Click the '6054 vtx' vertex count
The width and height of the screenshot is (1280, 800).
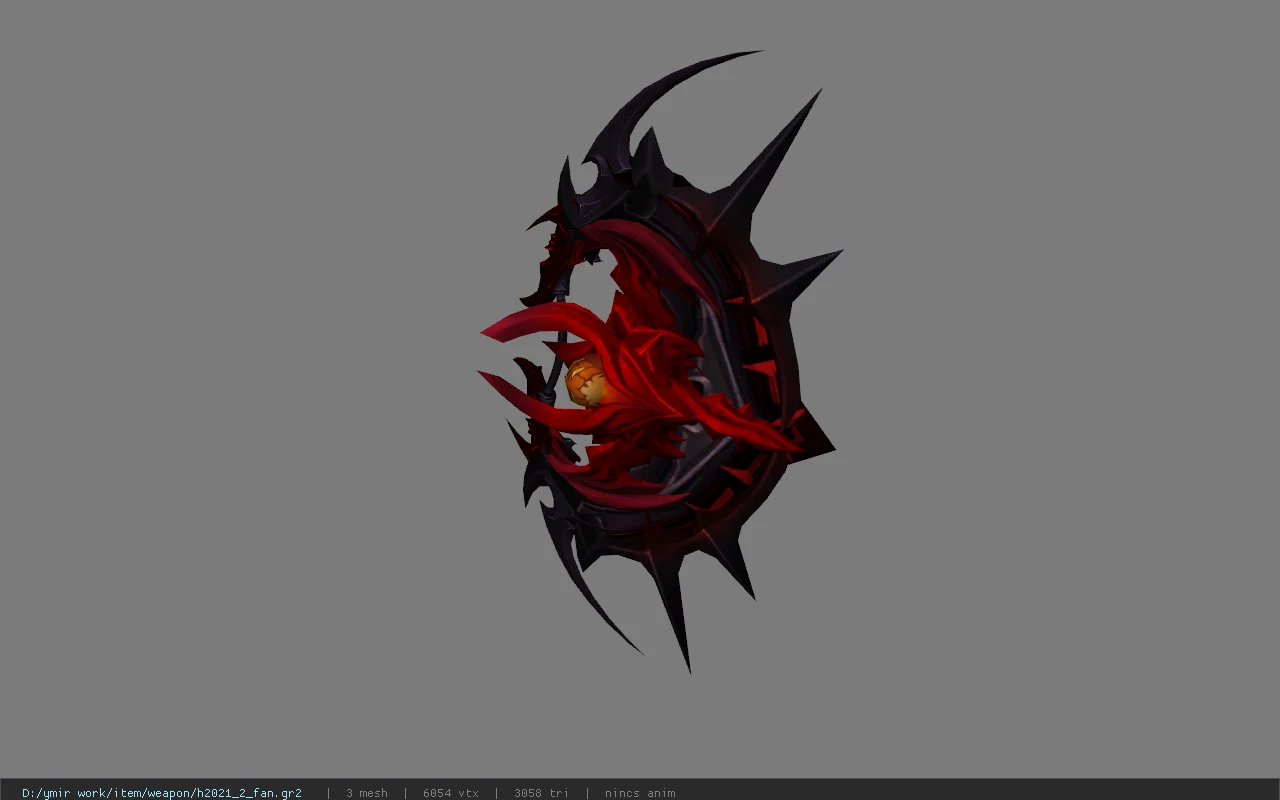pyautogui.click(x=451, y=793)
